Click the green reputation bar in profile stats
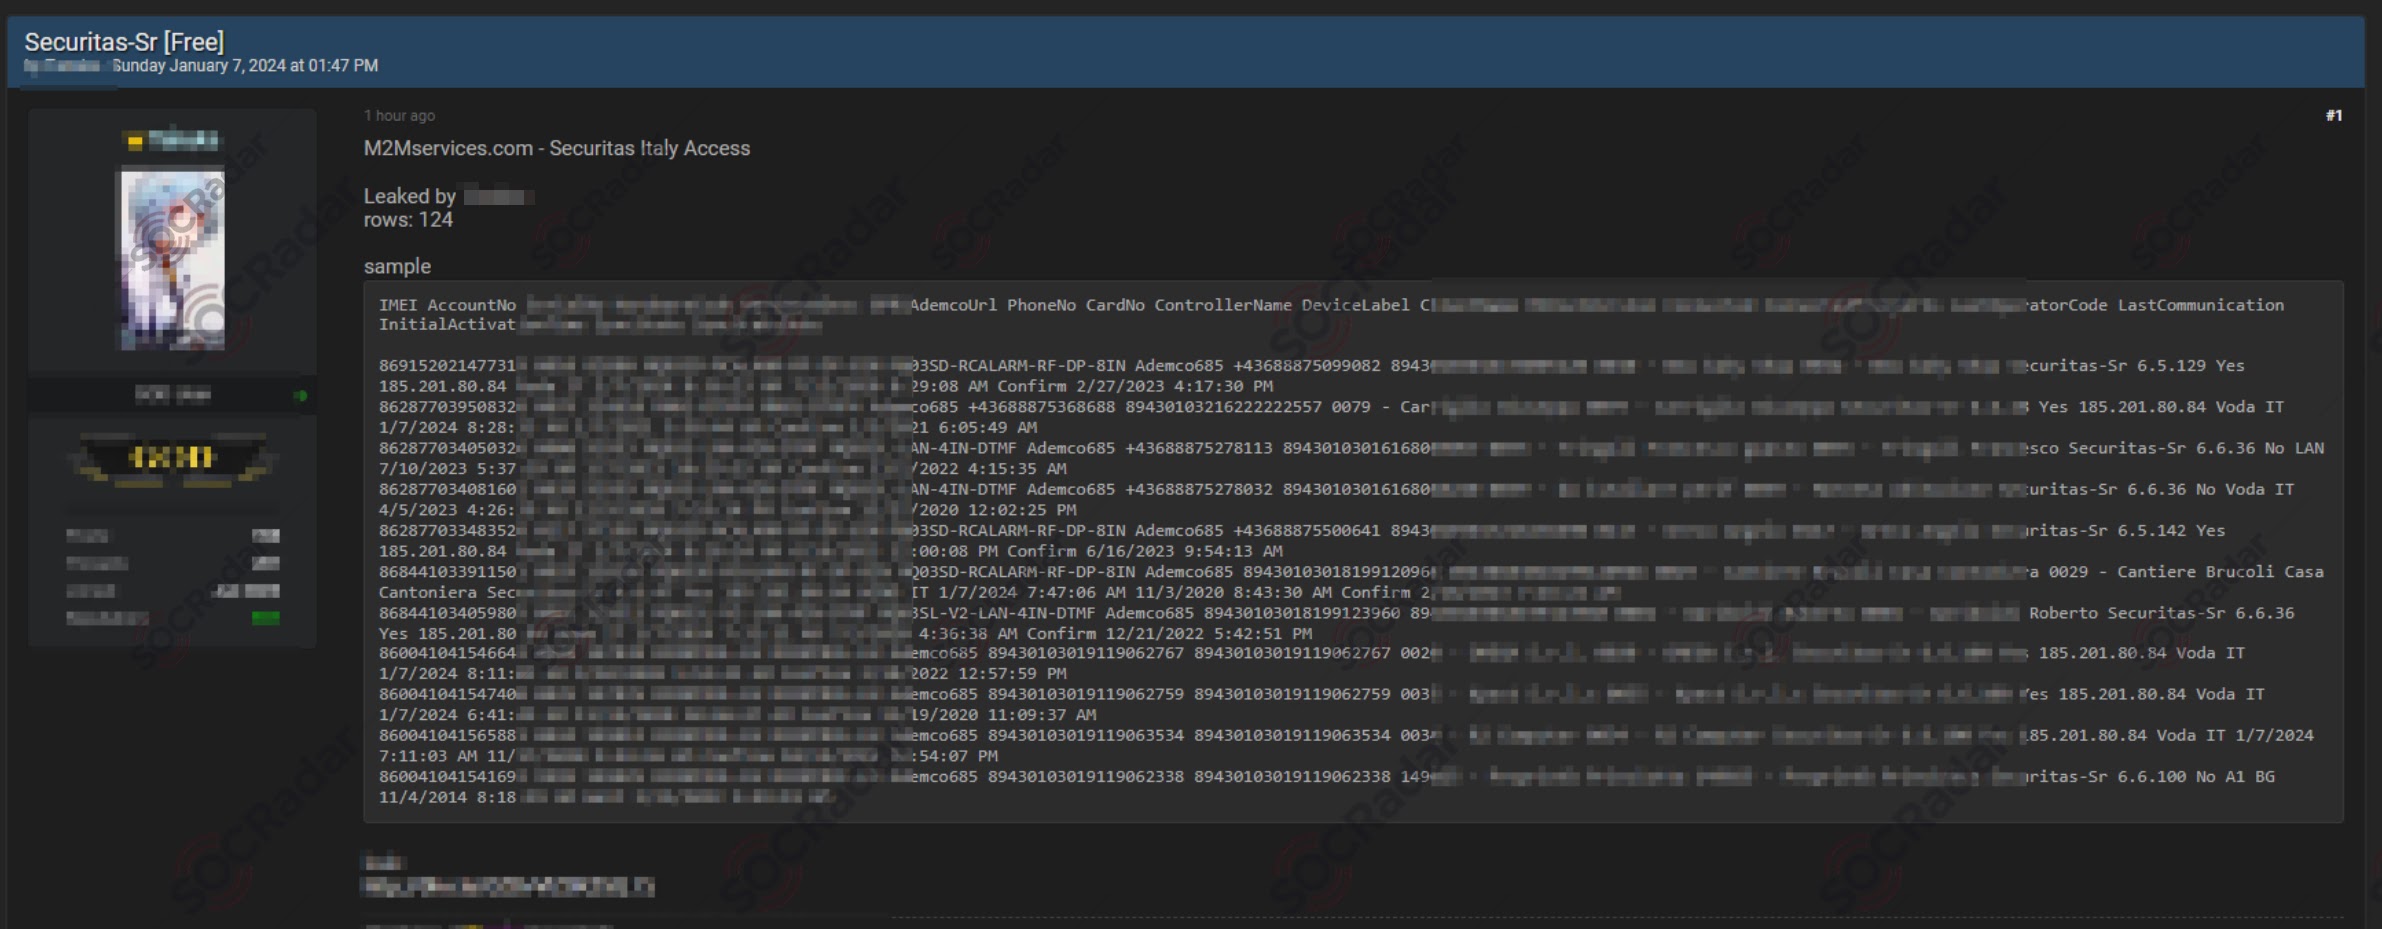This screenshot has width=2382, height=929. 265,618
